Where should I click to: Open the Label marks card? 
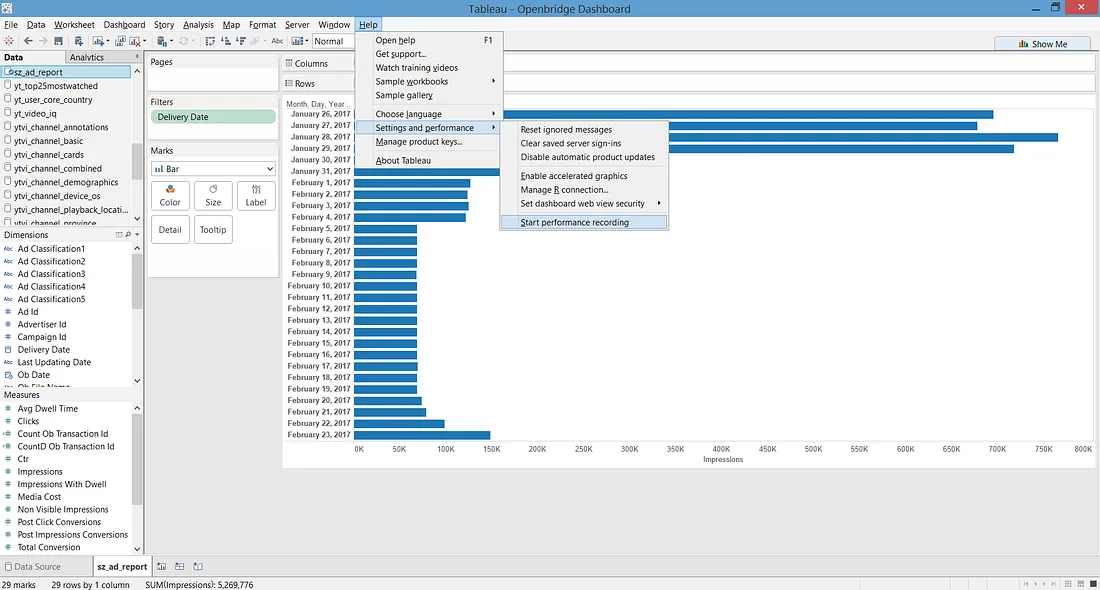[x=256, y=196]
